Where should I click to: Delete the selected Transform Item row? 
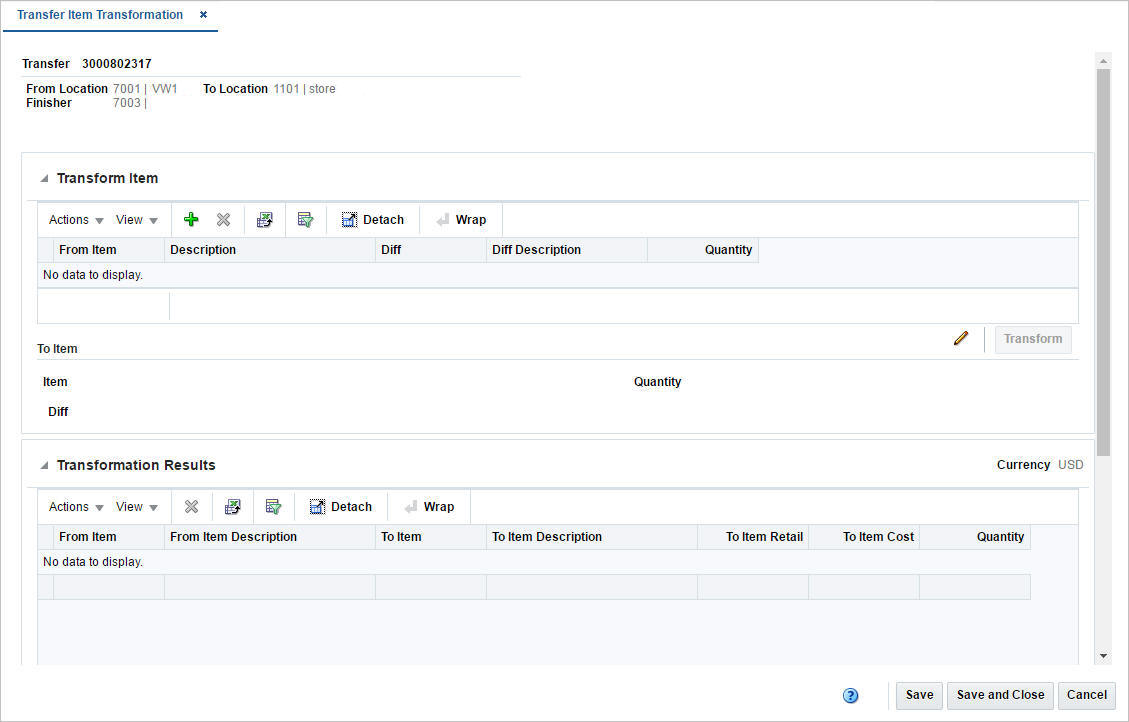(x=223, y=219)
